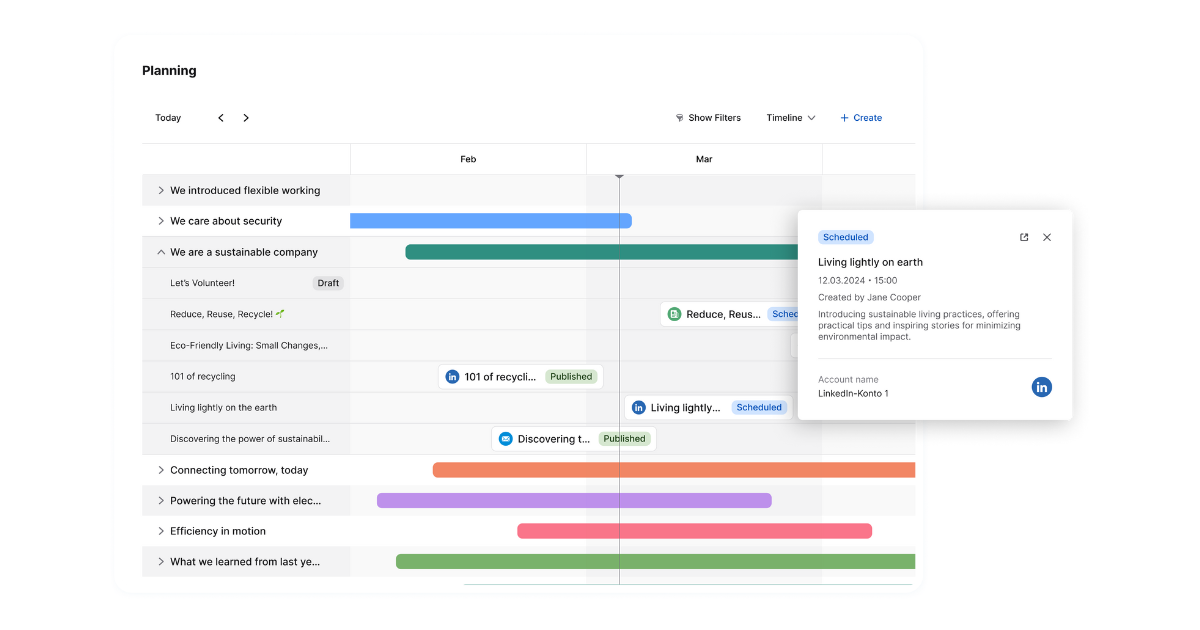Expand the Connecting tomorrow, today group
The image size is (1200, 630).
(x=162, y=469)
